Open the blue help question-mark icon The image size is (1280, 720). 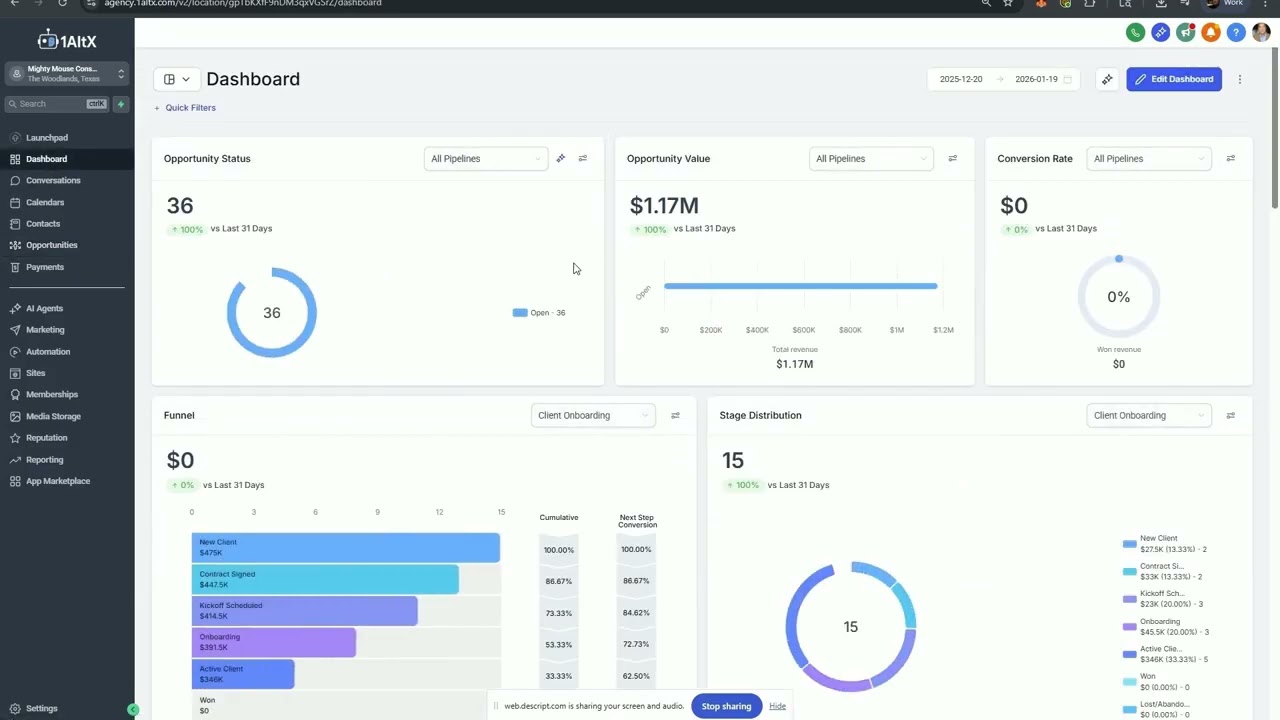(1236, 33)
